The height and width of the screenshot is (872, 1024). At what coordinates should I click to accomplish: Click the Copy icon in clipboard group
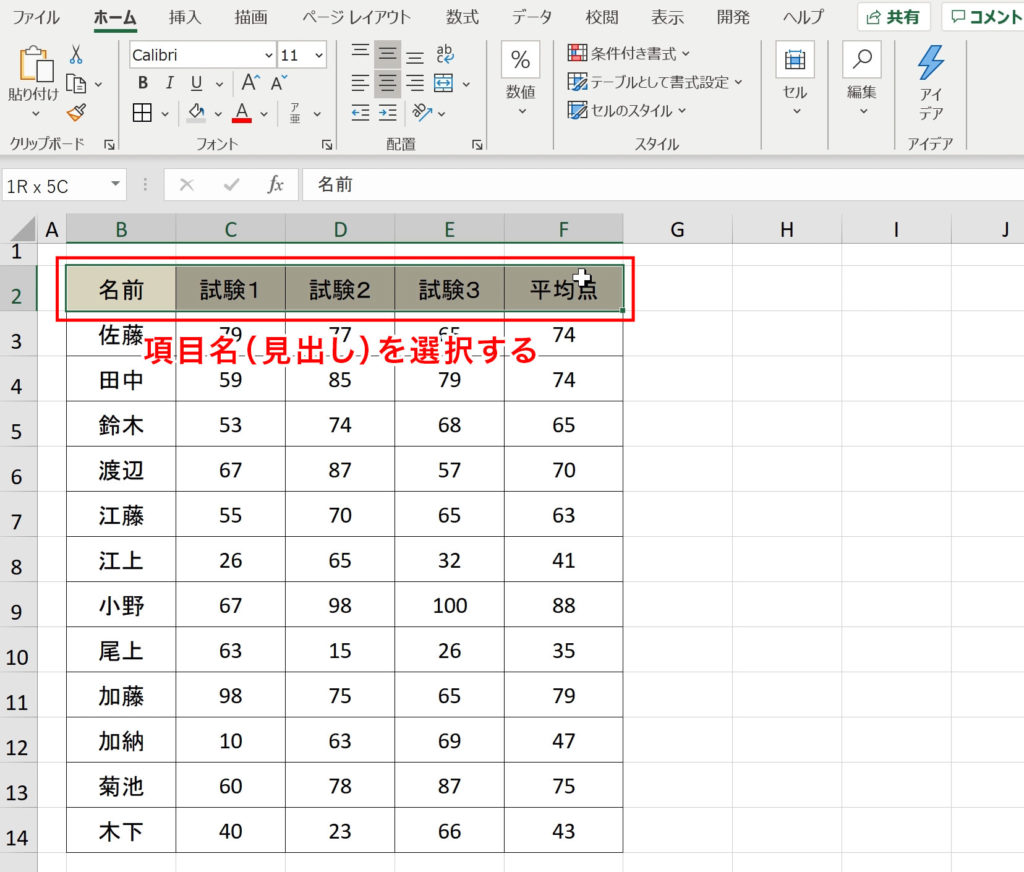click(x=76, y=84)
